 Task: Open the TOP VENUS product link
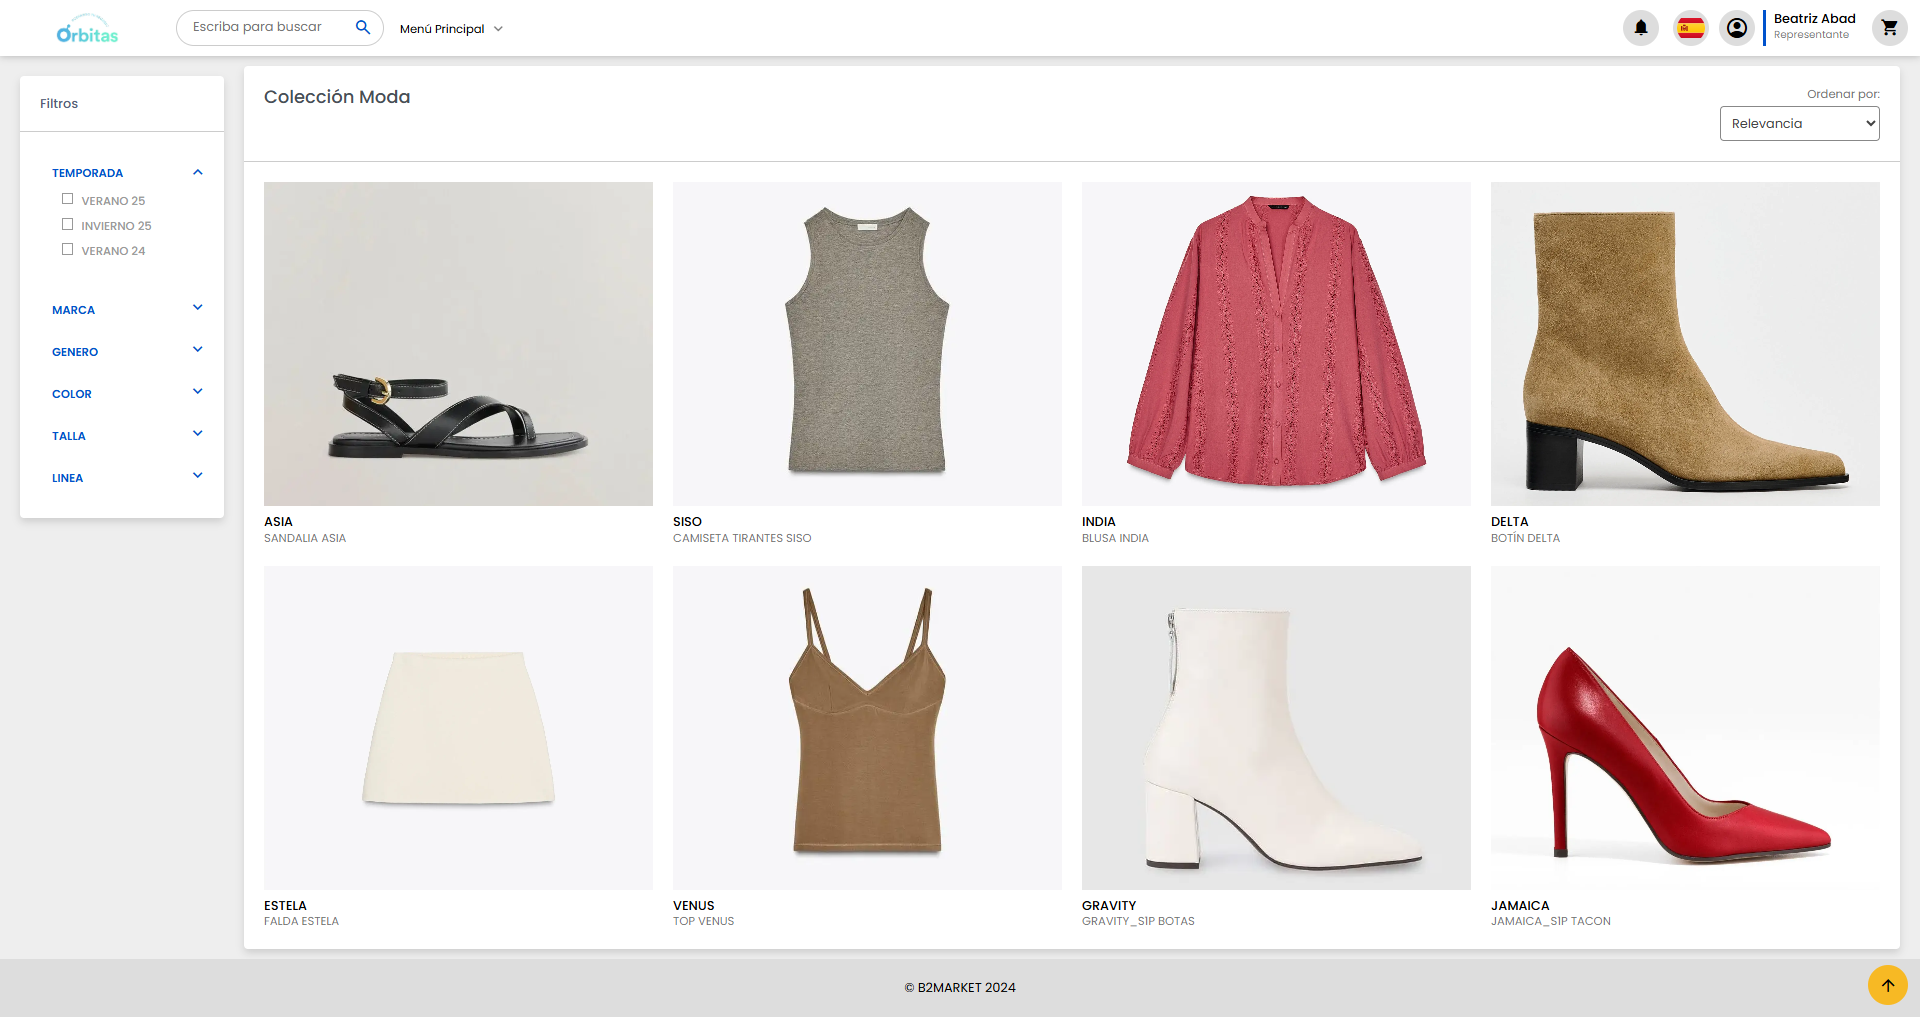point(703,921)
